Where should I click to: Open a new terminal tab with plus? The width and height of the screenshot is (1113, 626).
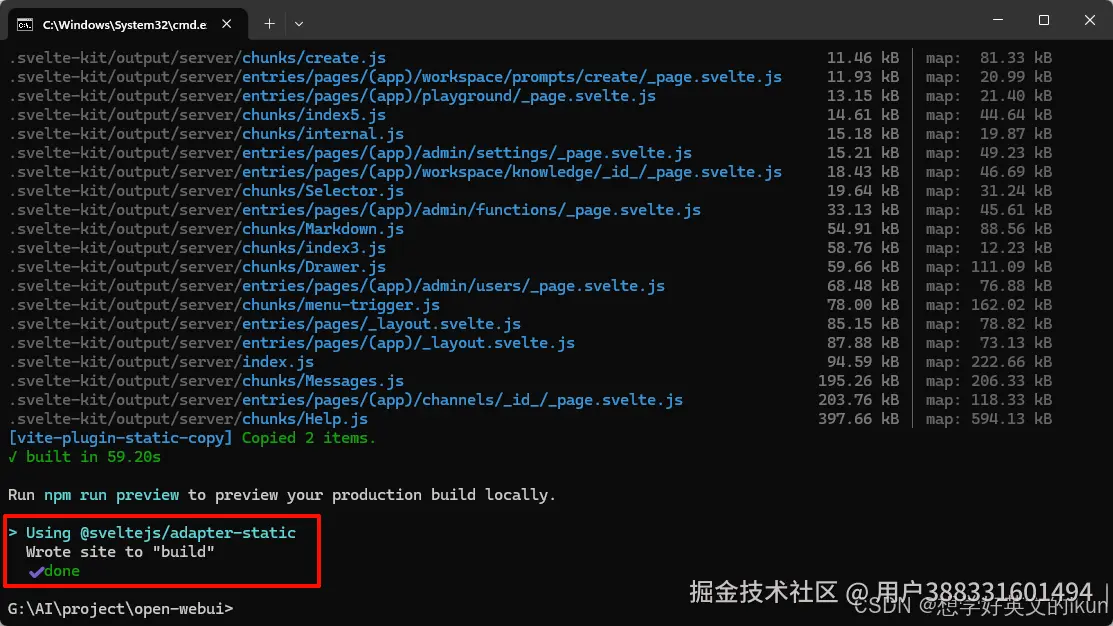(269, 24)
